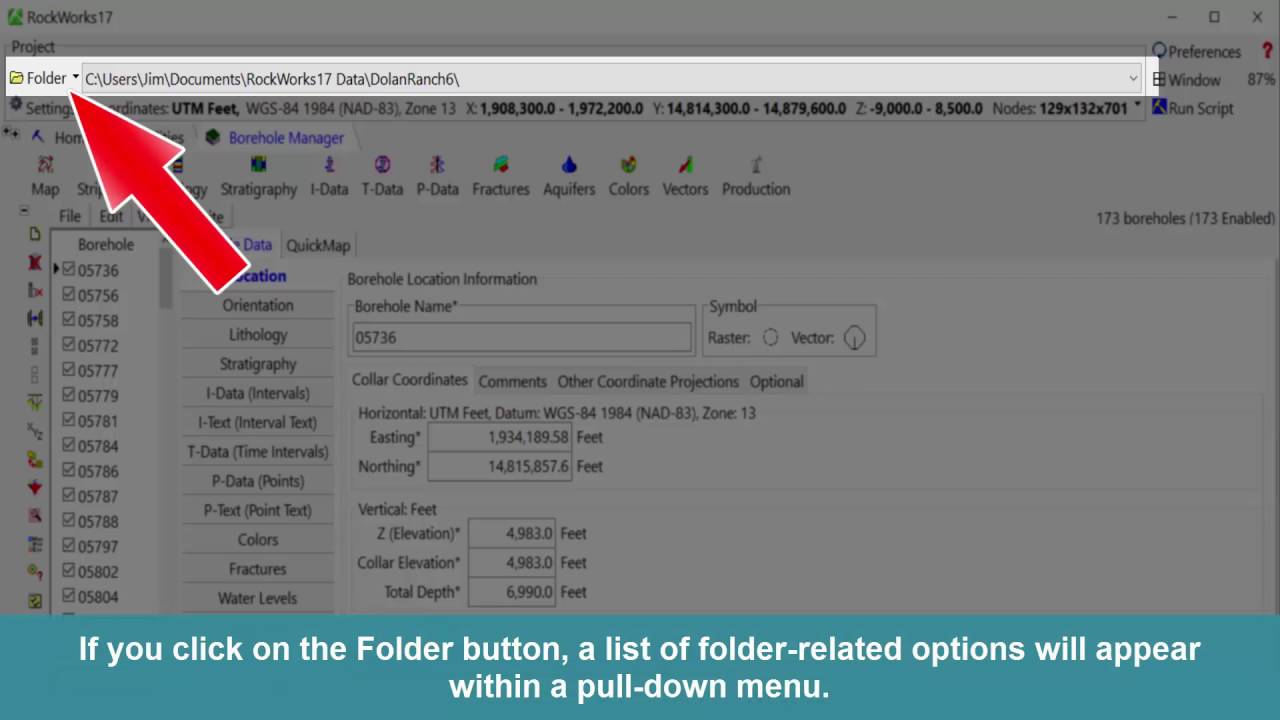Collapse the panel with the minus icon by File
The width and height of the screenshot is (1280, 720).
(24, 211)
